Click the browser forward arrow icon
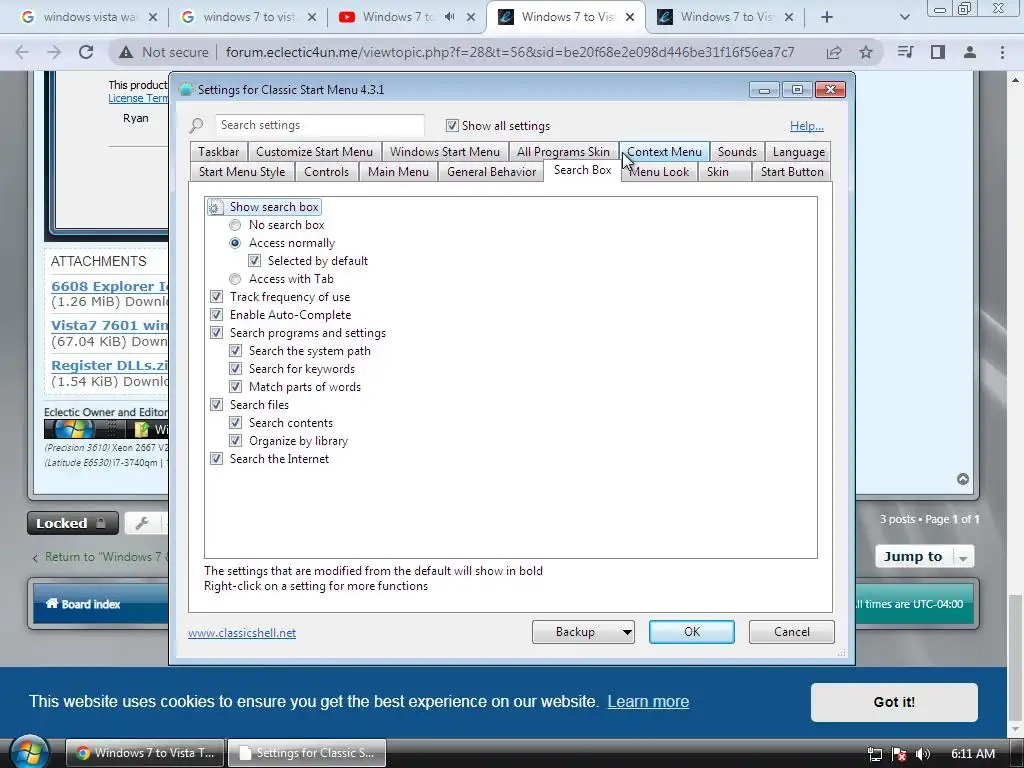The image size is (1024, 768). (x=54, y=52)
